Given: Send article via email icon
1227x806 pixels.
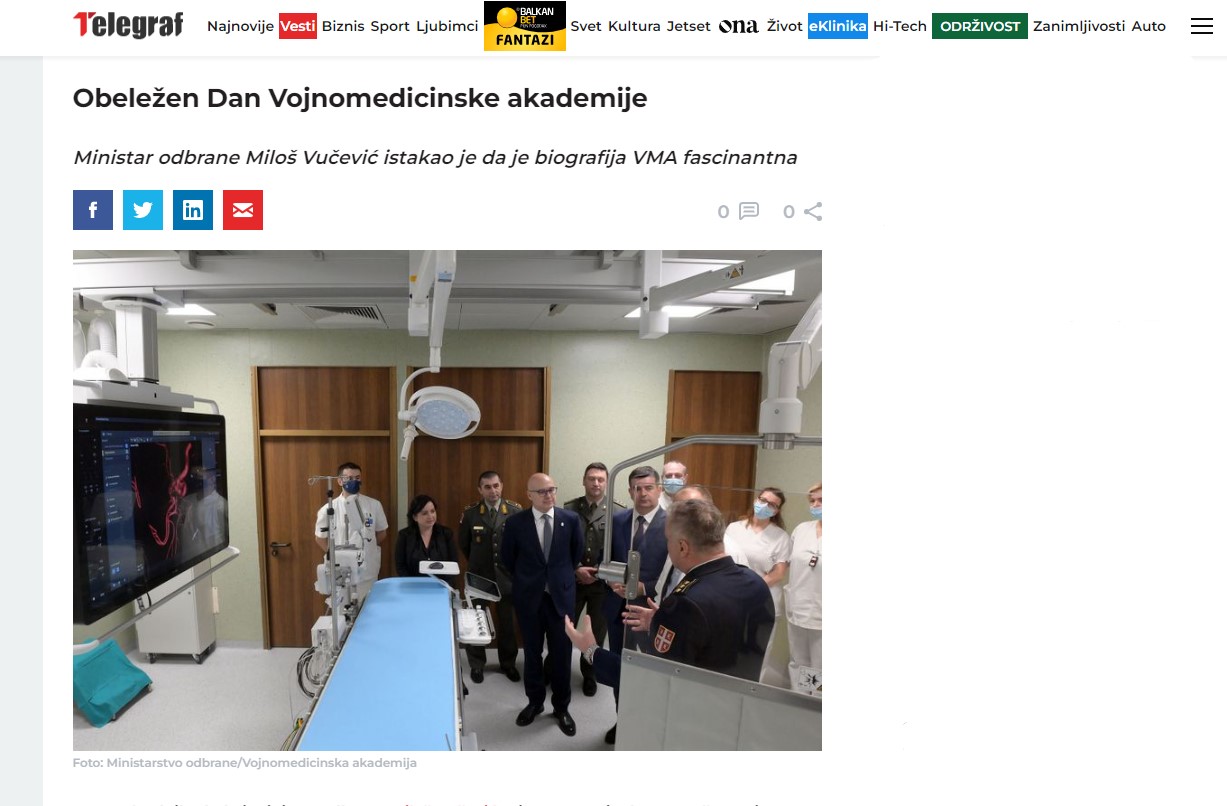Looking at the screenshot, I should click(x=243, y=210).
